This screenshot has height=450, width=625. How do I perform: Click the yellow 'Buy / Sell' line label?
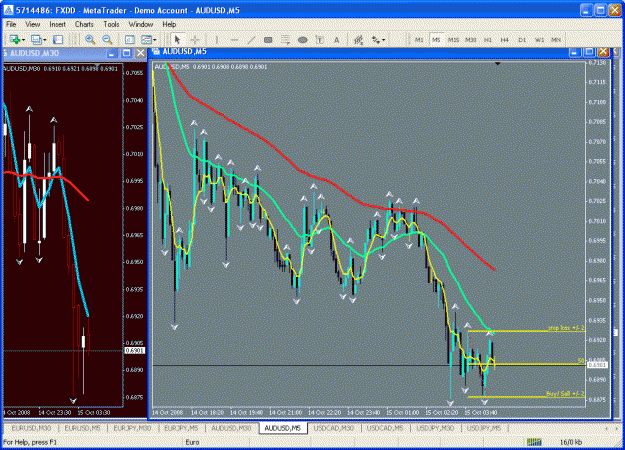click(x=565, y=394)
